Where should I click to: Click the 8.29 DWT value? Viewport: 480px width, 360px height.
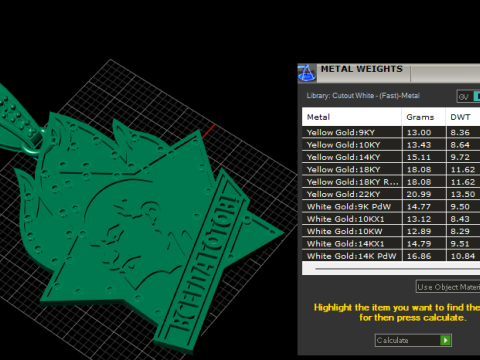[x=460, y=231]
